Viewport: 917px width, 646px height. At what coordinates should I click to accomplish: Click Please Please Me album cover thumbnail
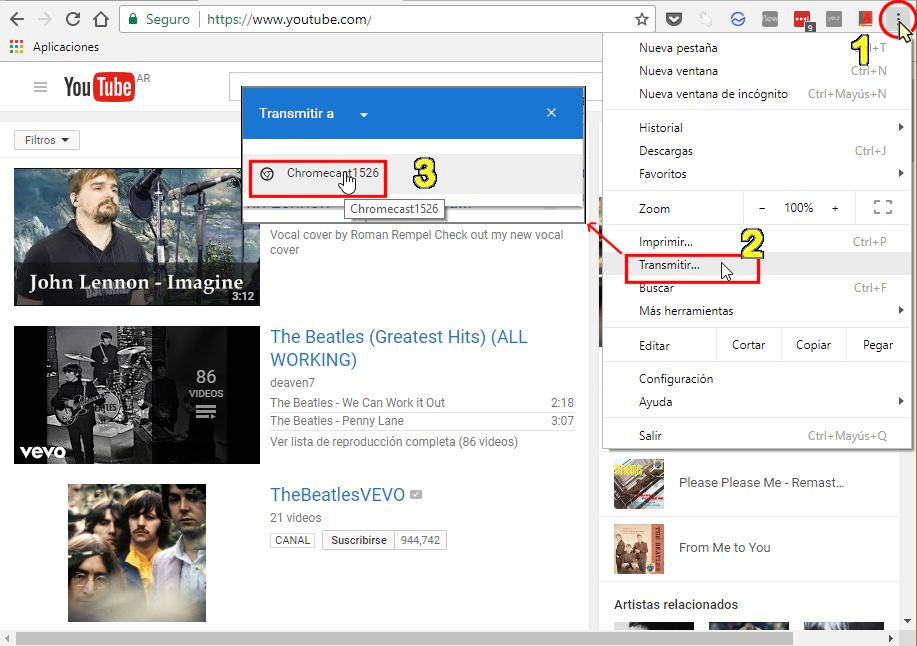639,484
